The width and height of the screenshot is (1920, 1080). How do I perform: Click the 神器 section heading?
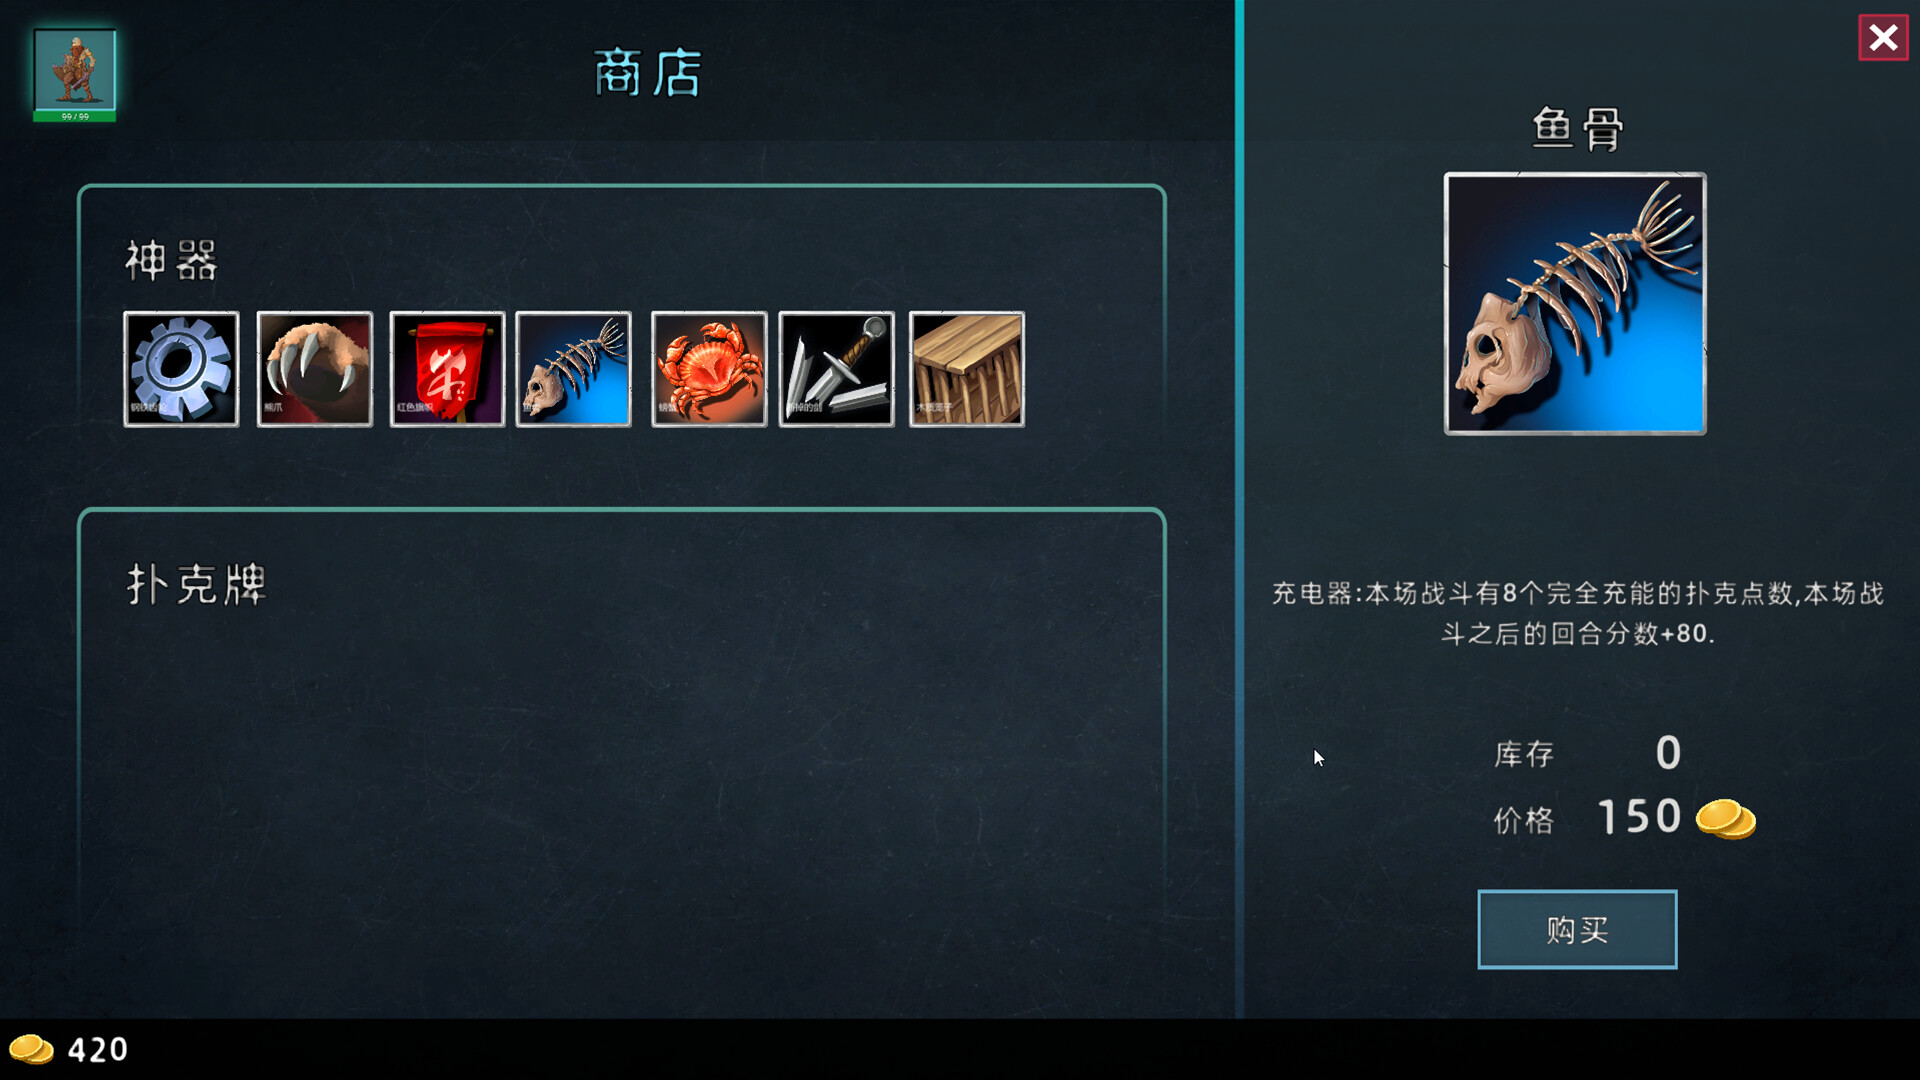pos(171,261)
